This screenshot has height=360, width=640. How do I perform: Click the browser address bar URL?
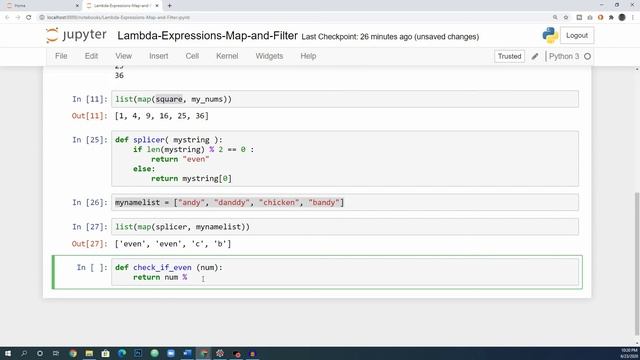118,18
